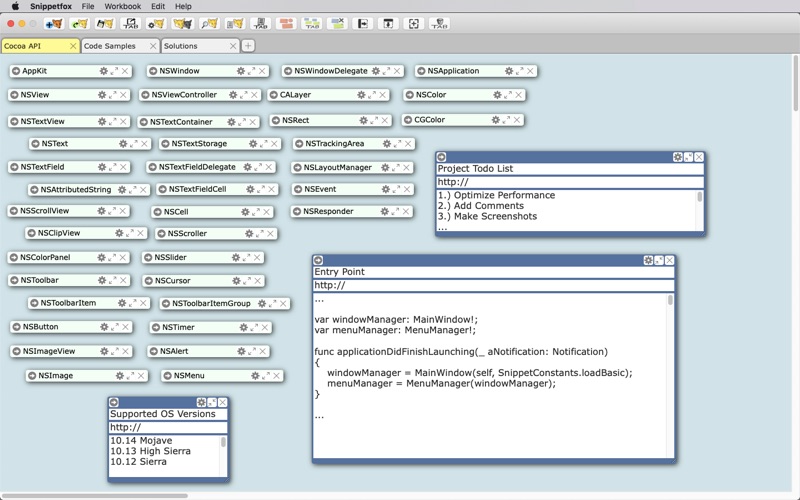Expand the NSTimer snippet using its circle arrow
Viewport: 800px width, 500px height.
click(156, 328)
